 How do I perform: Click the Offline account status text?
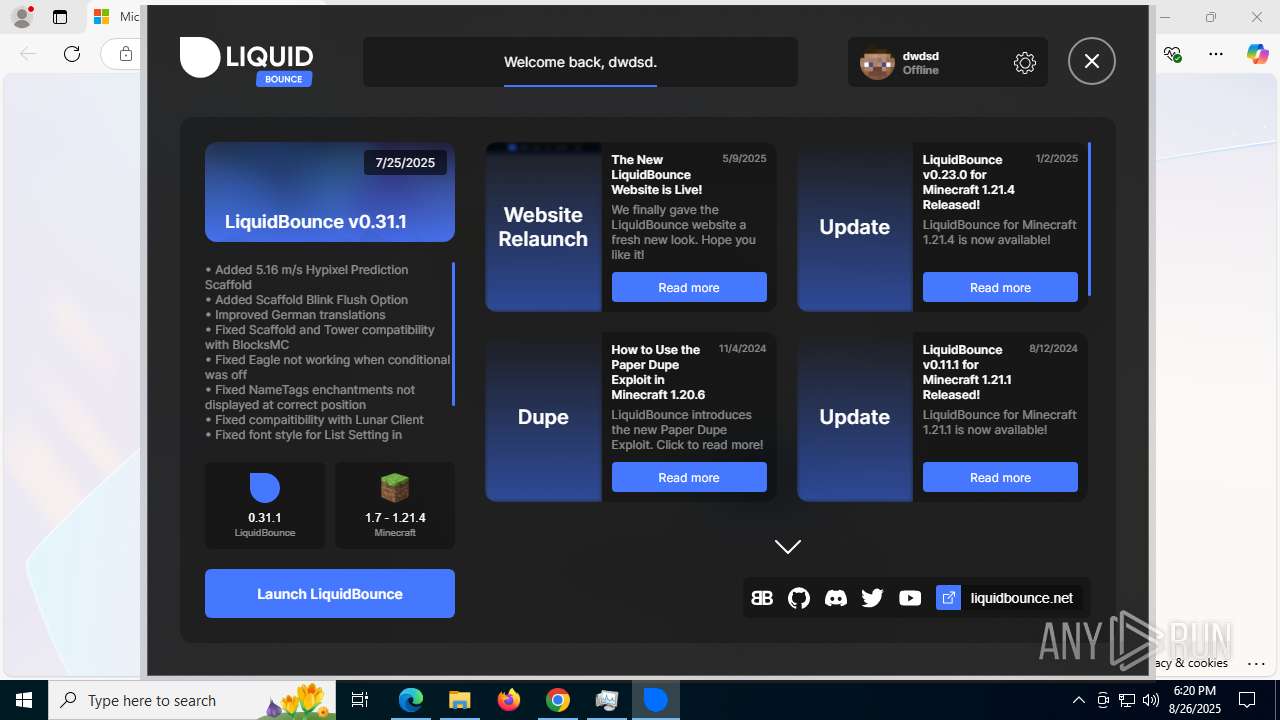click(920, 70)
